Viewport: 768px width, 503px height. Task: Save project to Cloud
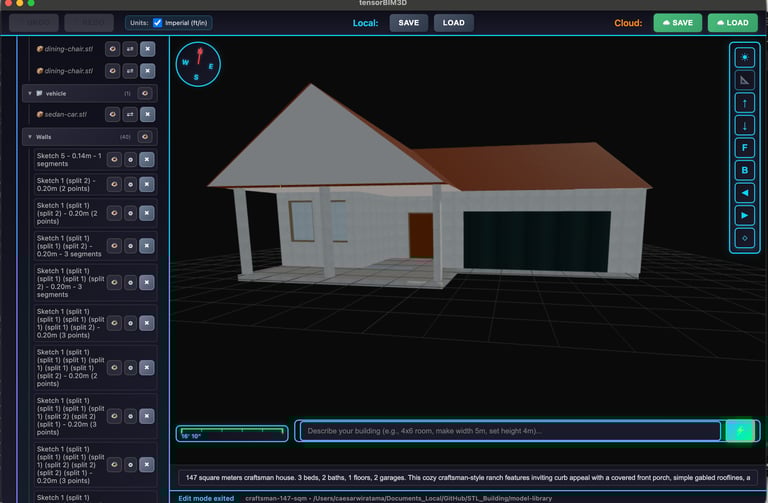(x=677, y=23)
